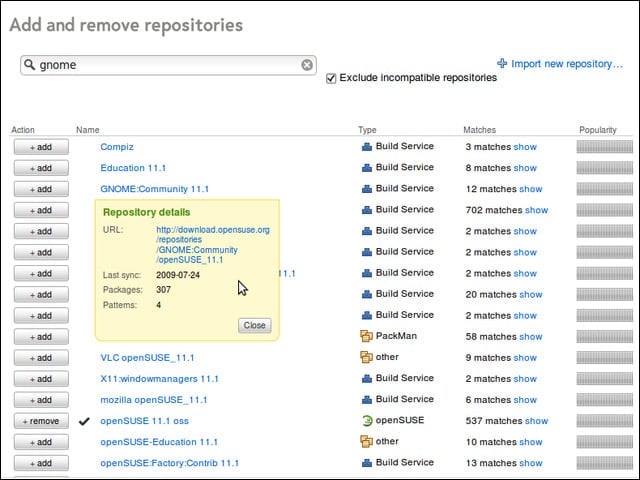This screenshot has width=640, height=480.
Task: Show the 6 matches for mozilla
Action: pos(525,400)
